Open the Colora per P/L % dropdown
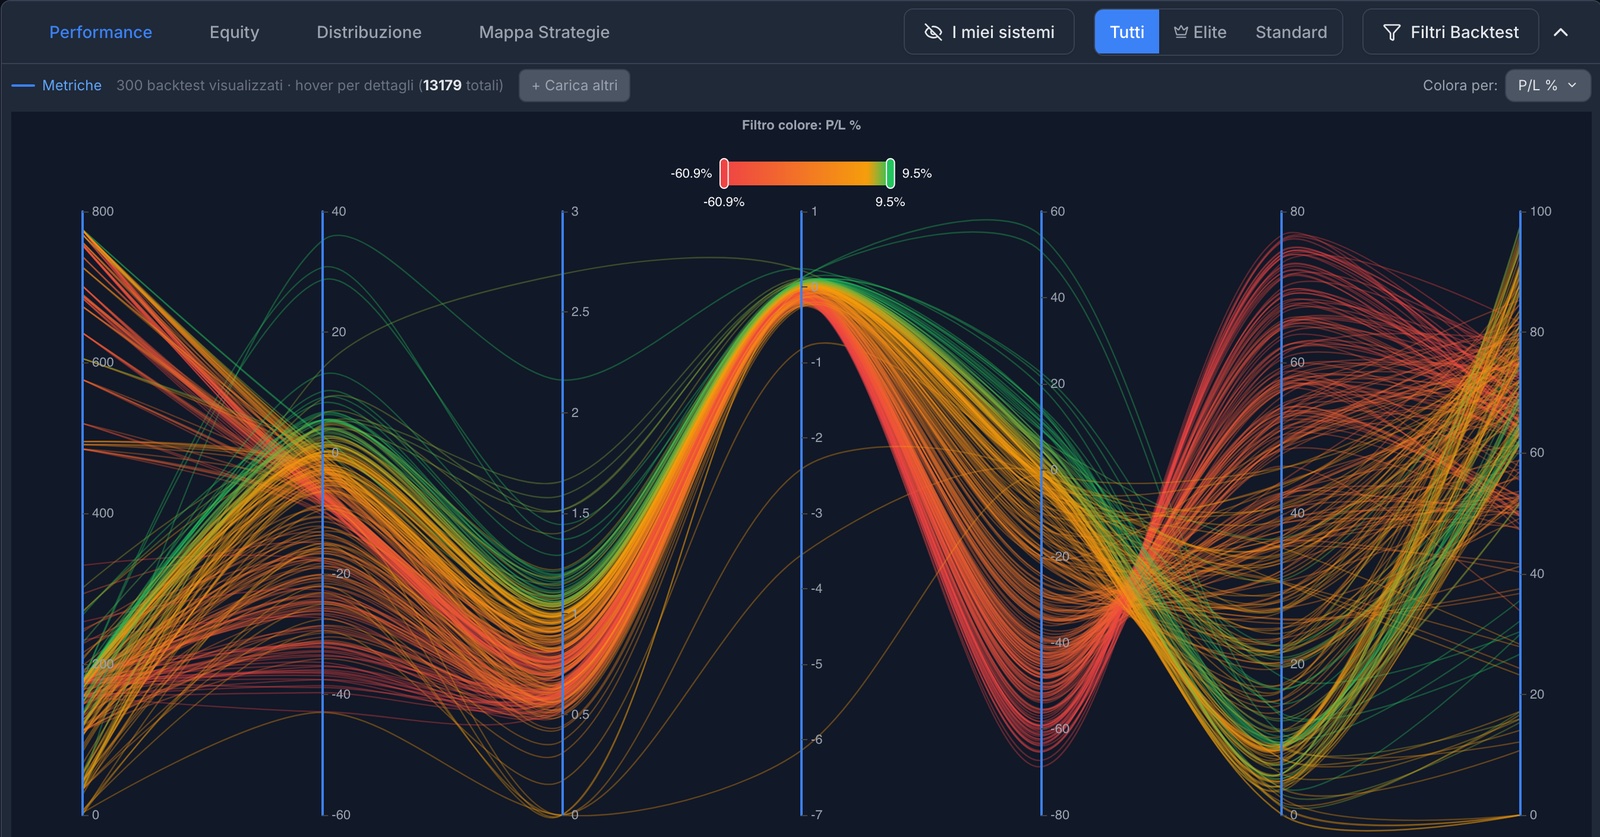This screenshot has width=1600, height=837. (x=1547, y=85)
